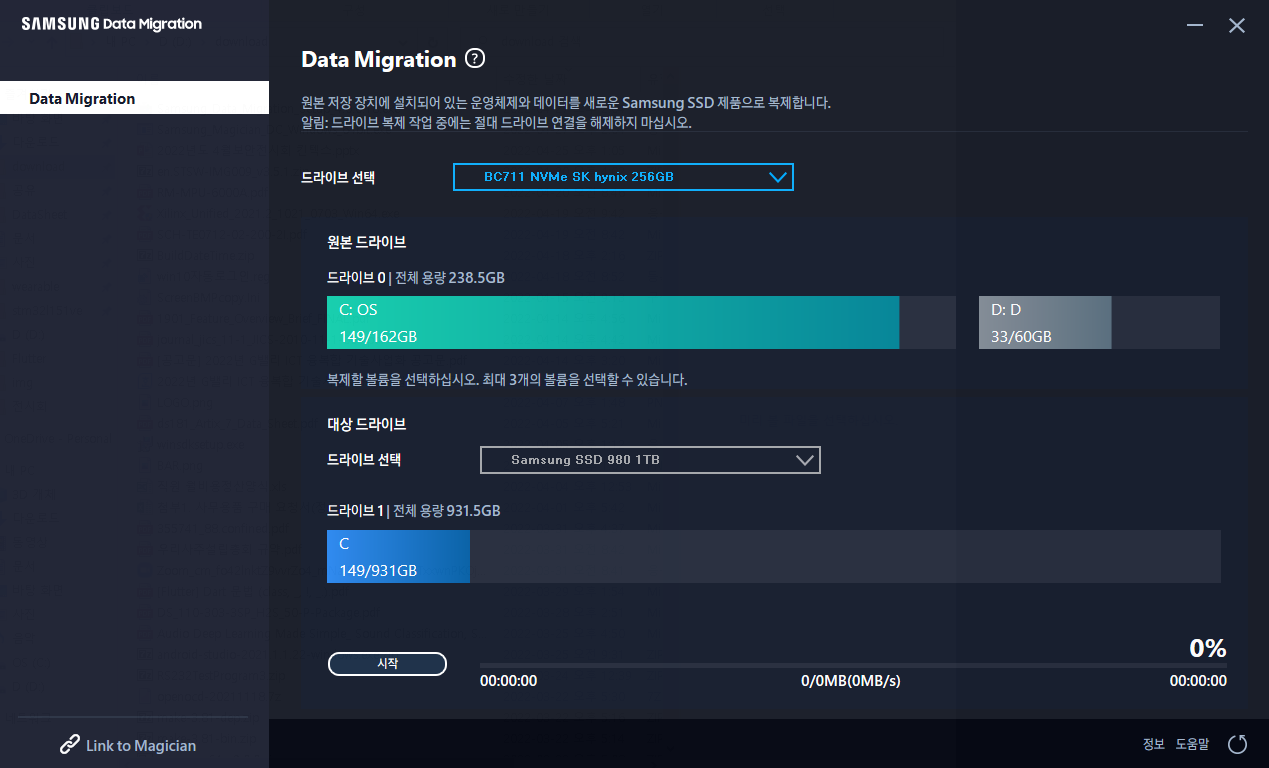Click the 시작 start button
This screenshot has width=1269, height=768.
387,664
